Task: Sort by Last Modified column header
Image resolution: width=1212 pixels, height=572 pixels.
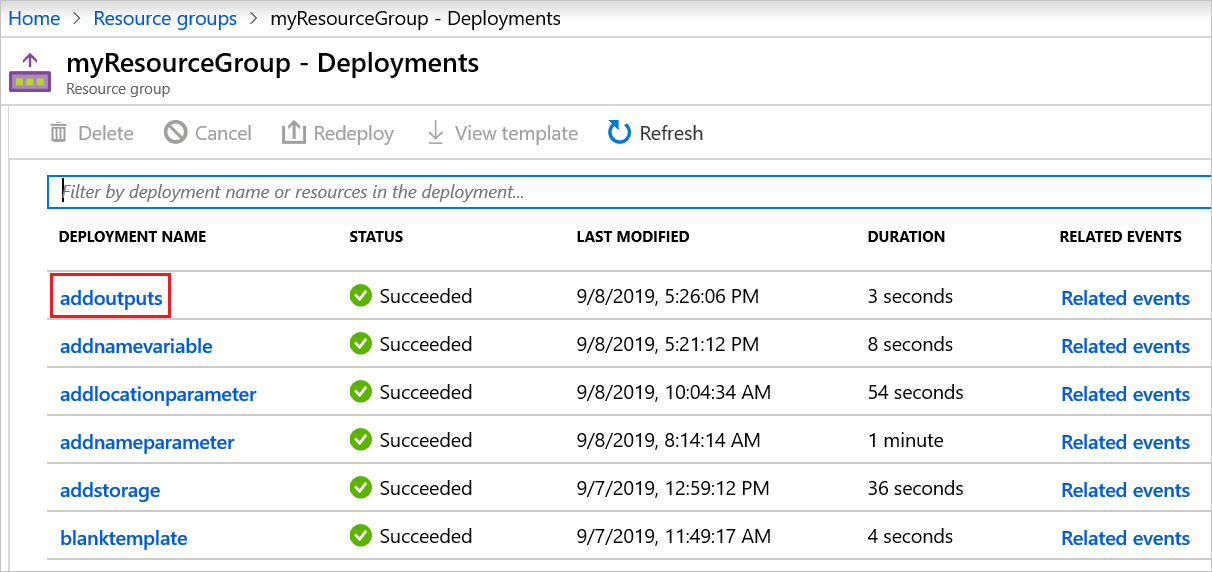Action: (x=632, y=237)
